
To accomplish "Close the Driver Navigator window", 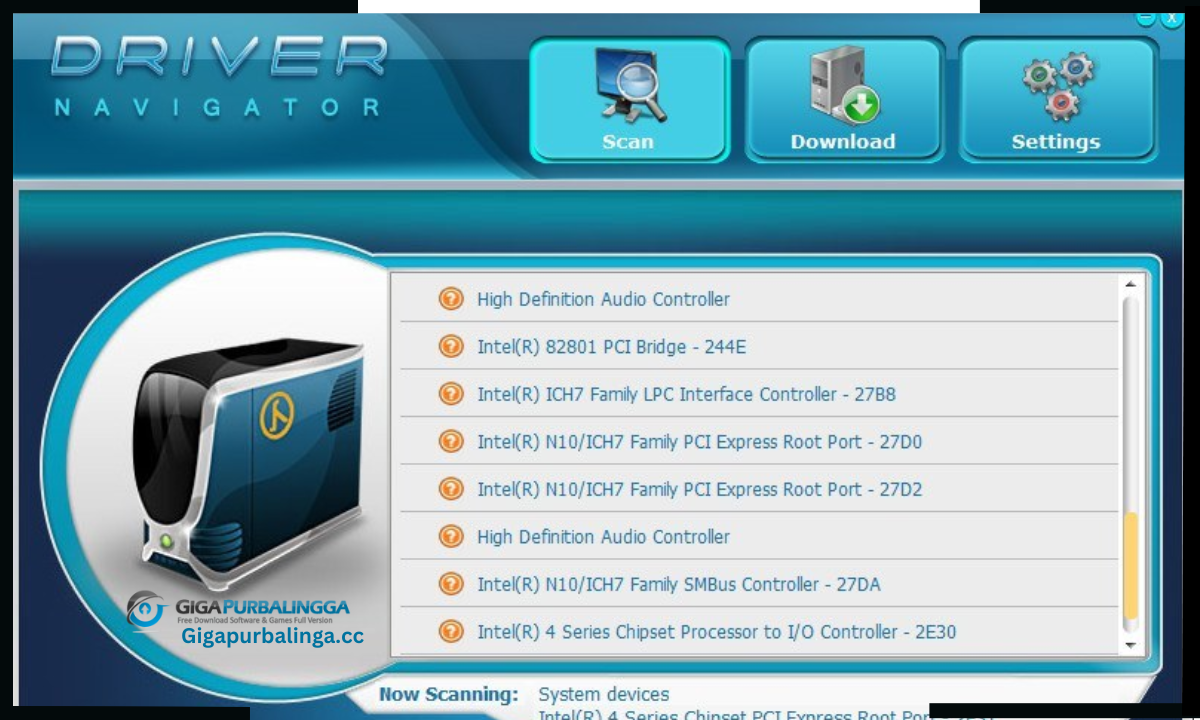I will tap(1172, 19).
